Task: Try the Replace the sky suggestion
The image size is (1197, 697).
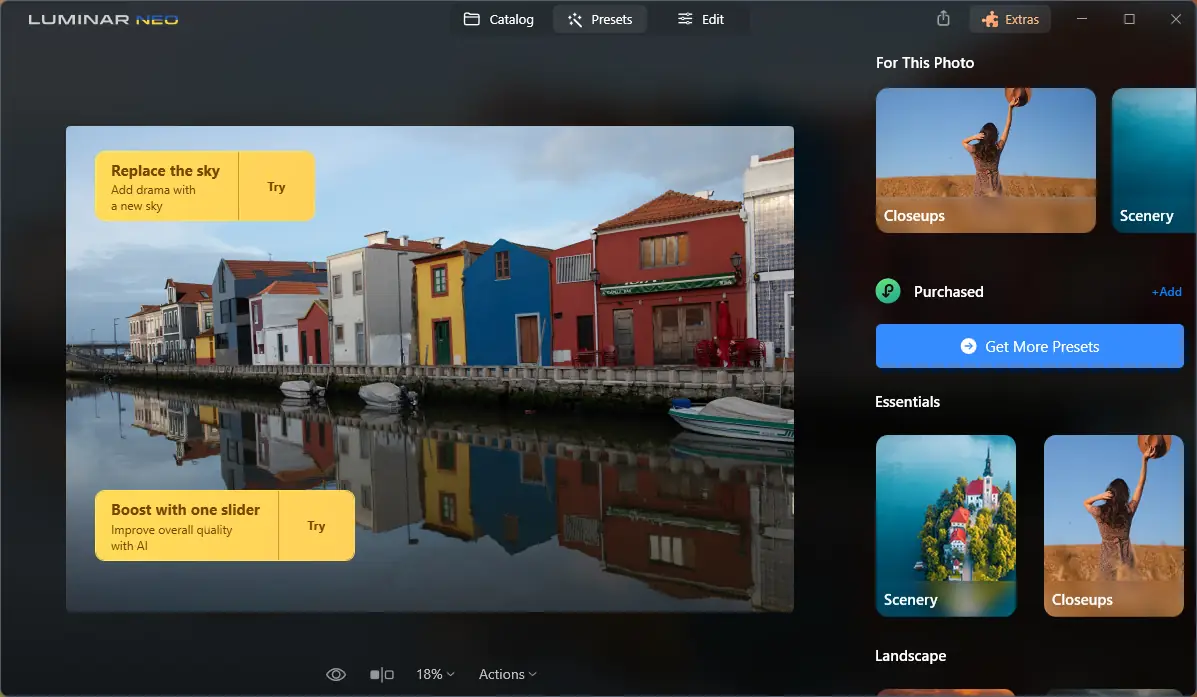Action: coord(276,186)
